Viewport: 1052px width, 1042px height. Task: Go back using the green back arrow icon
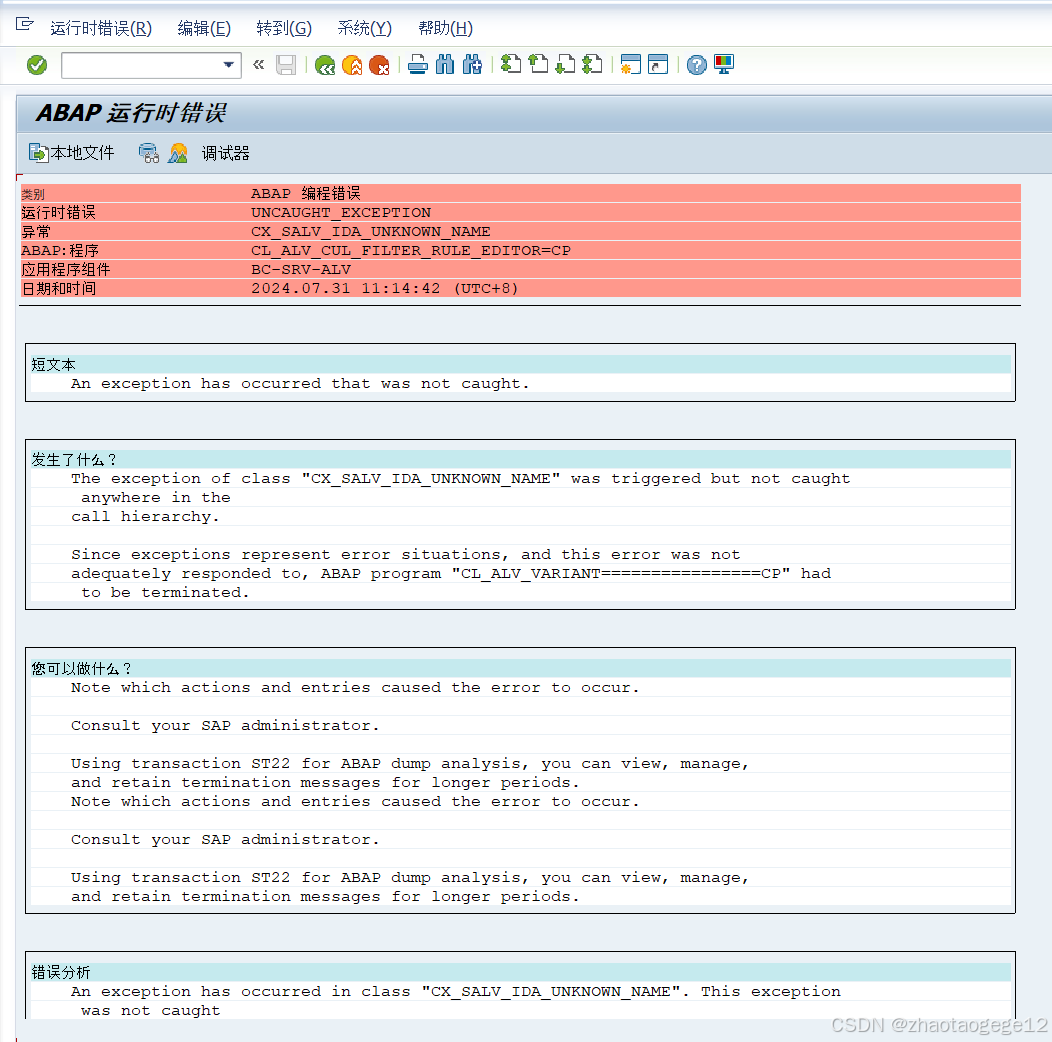point(324,65)
